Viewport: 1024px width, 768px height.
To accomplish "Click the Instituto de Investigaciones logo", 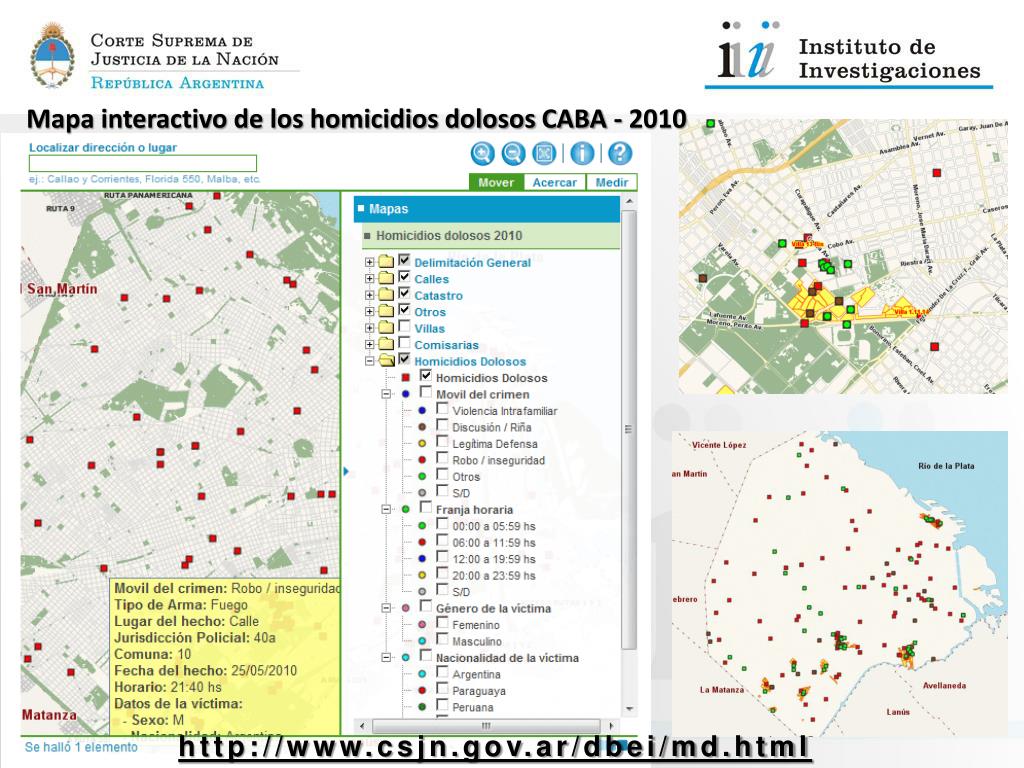I will coord(849,56).
